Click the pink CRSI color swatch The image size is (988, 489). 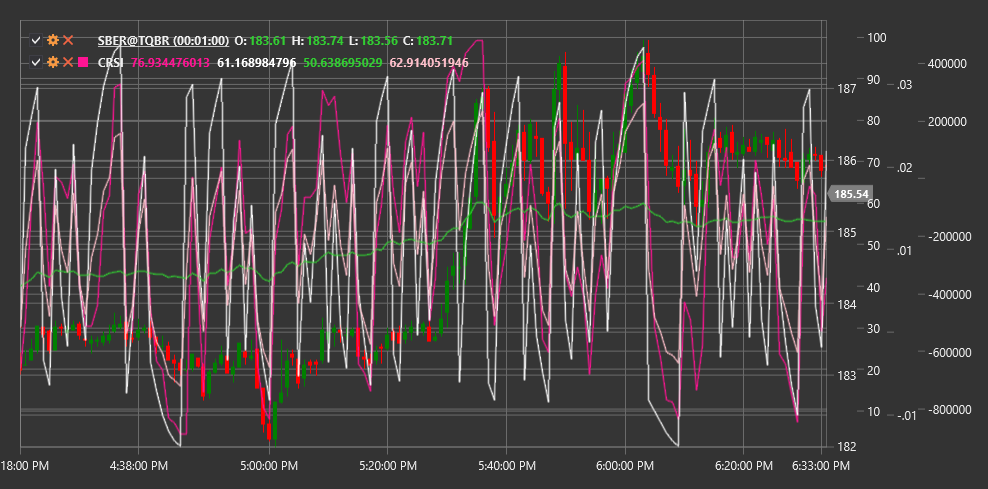click(83, 62)
